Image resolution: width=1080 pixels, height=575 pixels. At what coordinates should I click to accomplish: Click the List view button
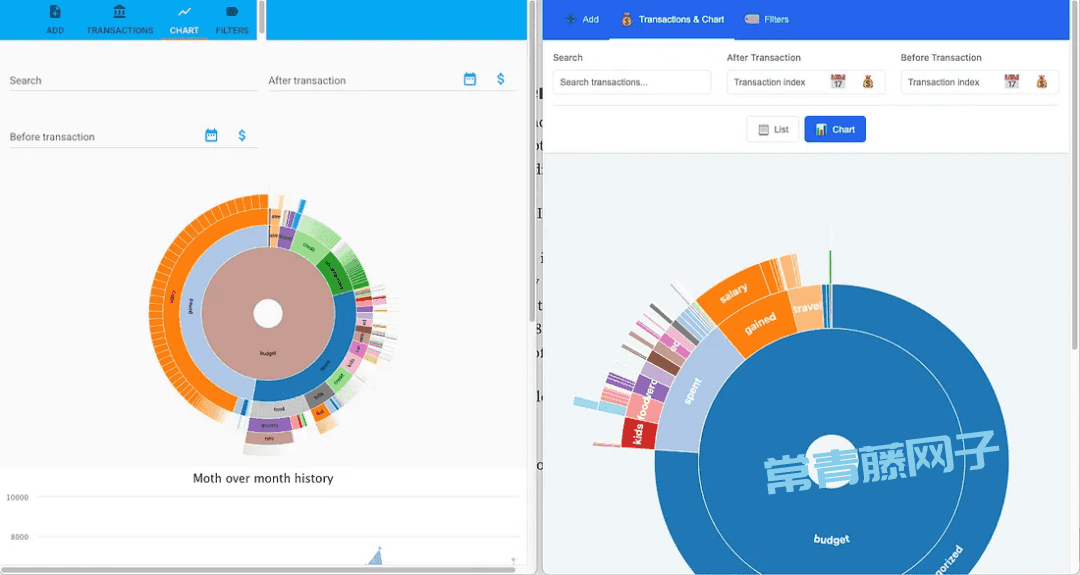point(773,129)
